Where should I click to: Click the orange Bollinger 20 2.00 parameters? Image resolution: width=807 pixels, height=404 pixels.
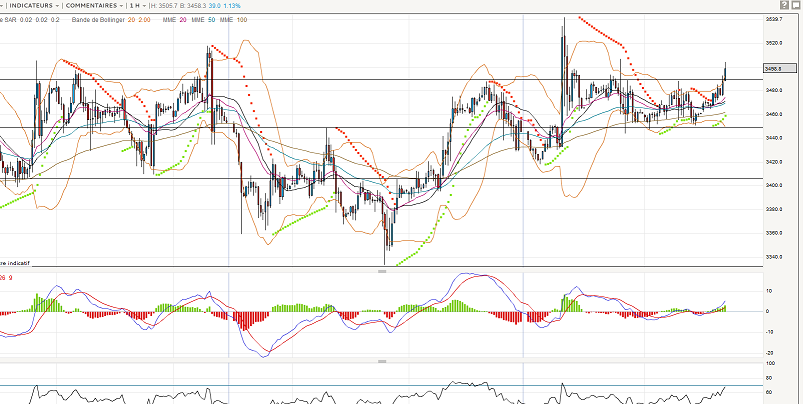(137, 19)
